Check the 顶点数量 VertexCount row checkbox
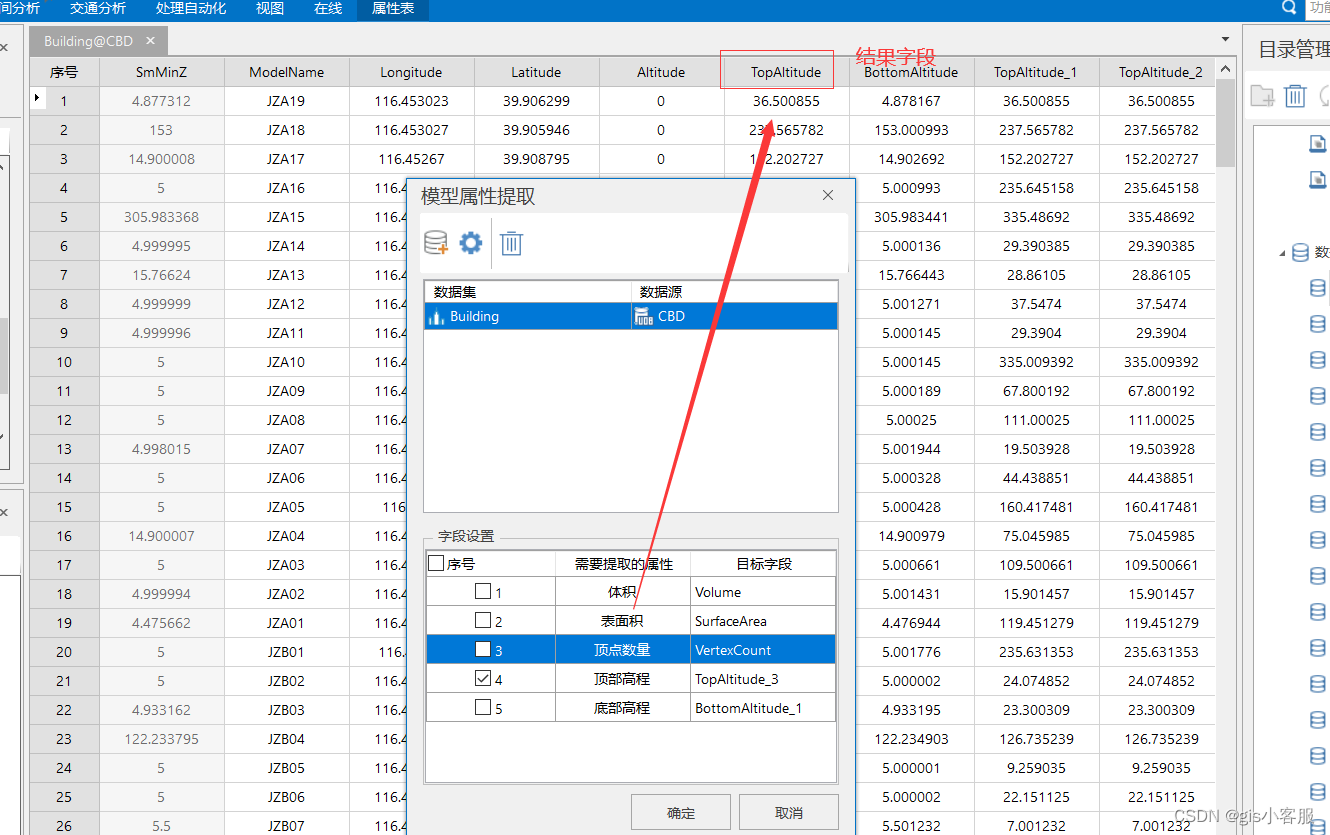The image size is (1330, 835). 483,650
